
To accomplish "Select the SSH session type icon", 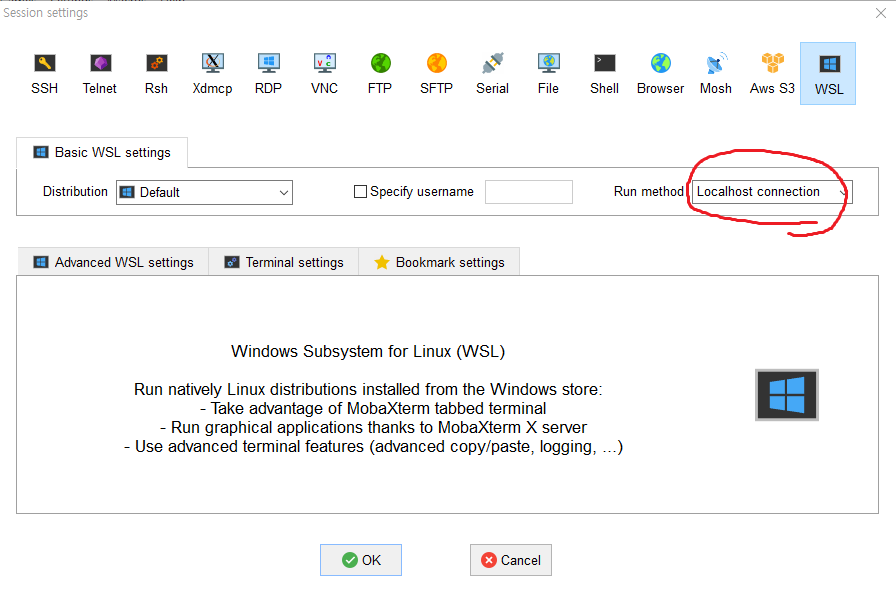I will pyautogui.click(x=45, y=74).
